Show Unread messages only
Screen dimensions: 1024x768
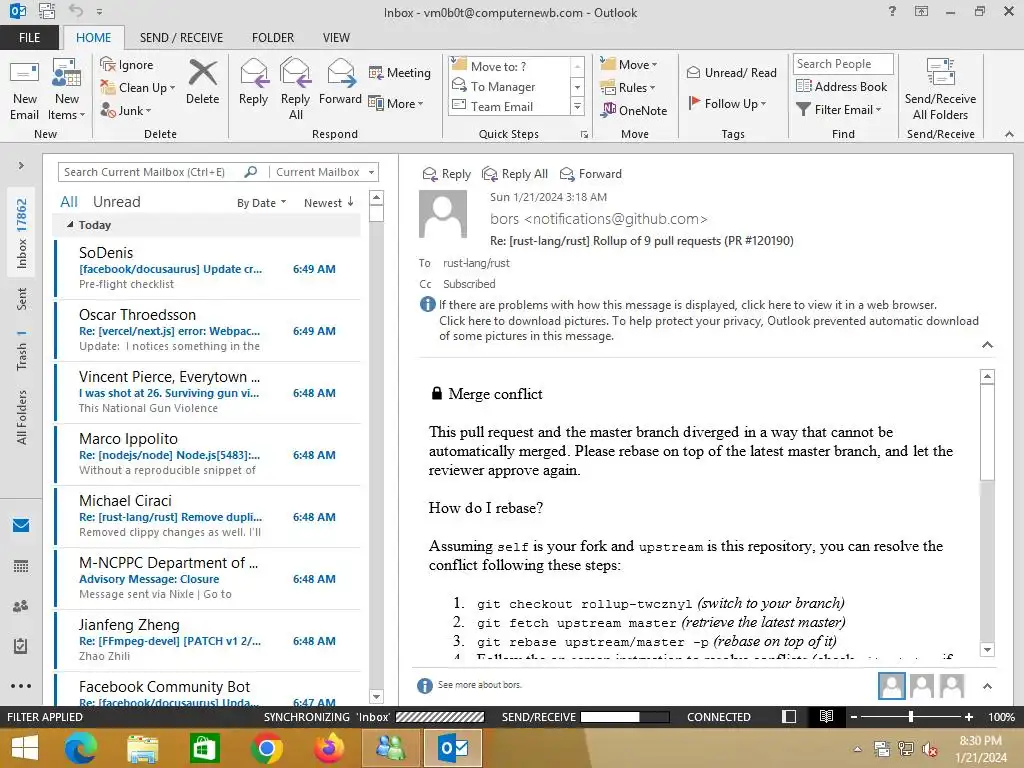point(116,202)
